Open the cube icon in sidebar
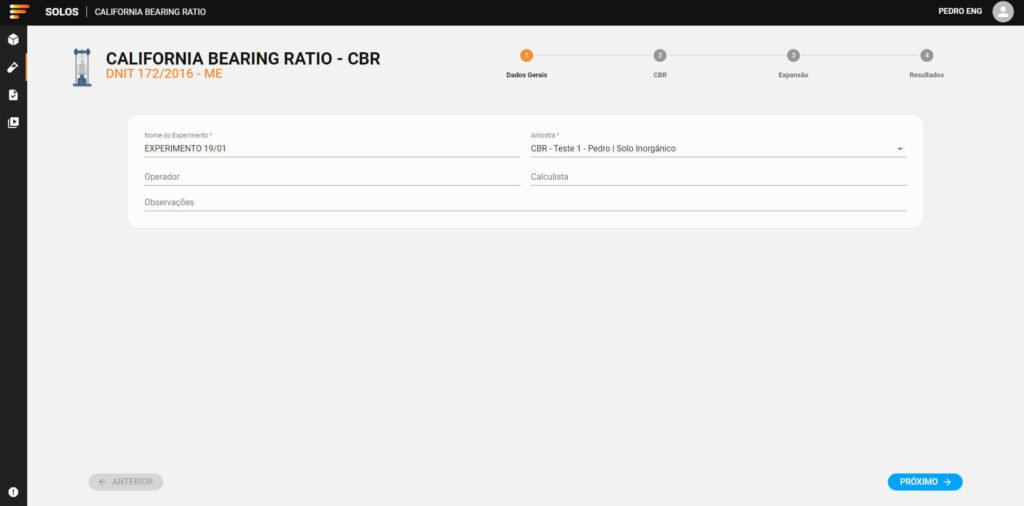Viewport: 1024px width, 506px height. (13, 40)
